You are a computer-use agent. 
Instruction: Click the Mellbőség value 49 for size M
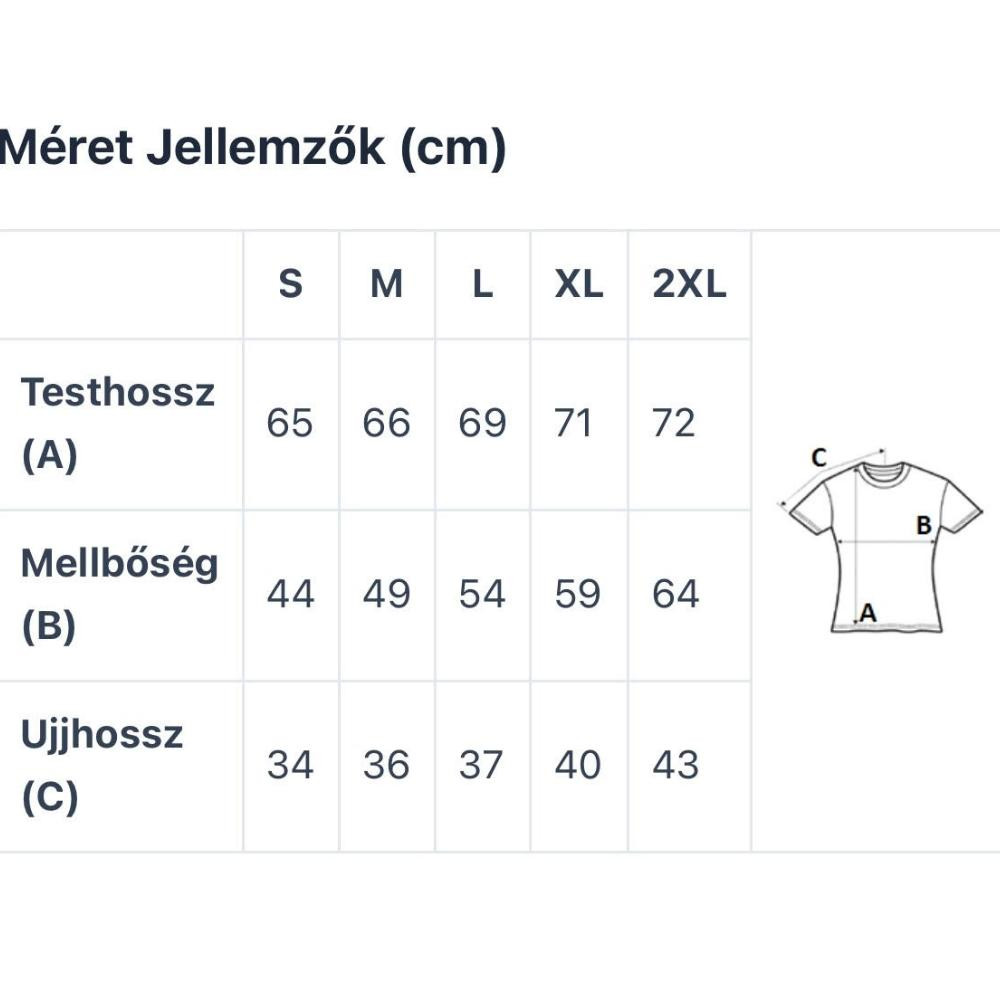[x=386, y=594]
